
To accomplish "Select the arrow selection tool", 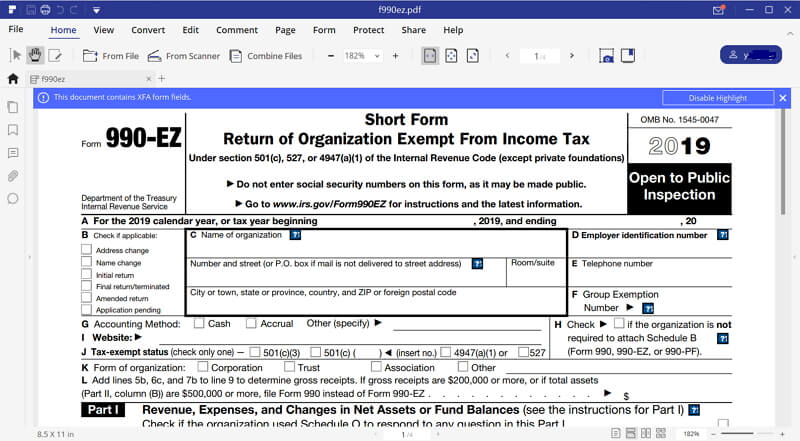I will tap(15, 55).
